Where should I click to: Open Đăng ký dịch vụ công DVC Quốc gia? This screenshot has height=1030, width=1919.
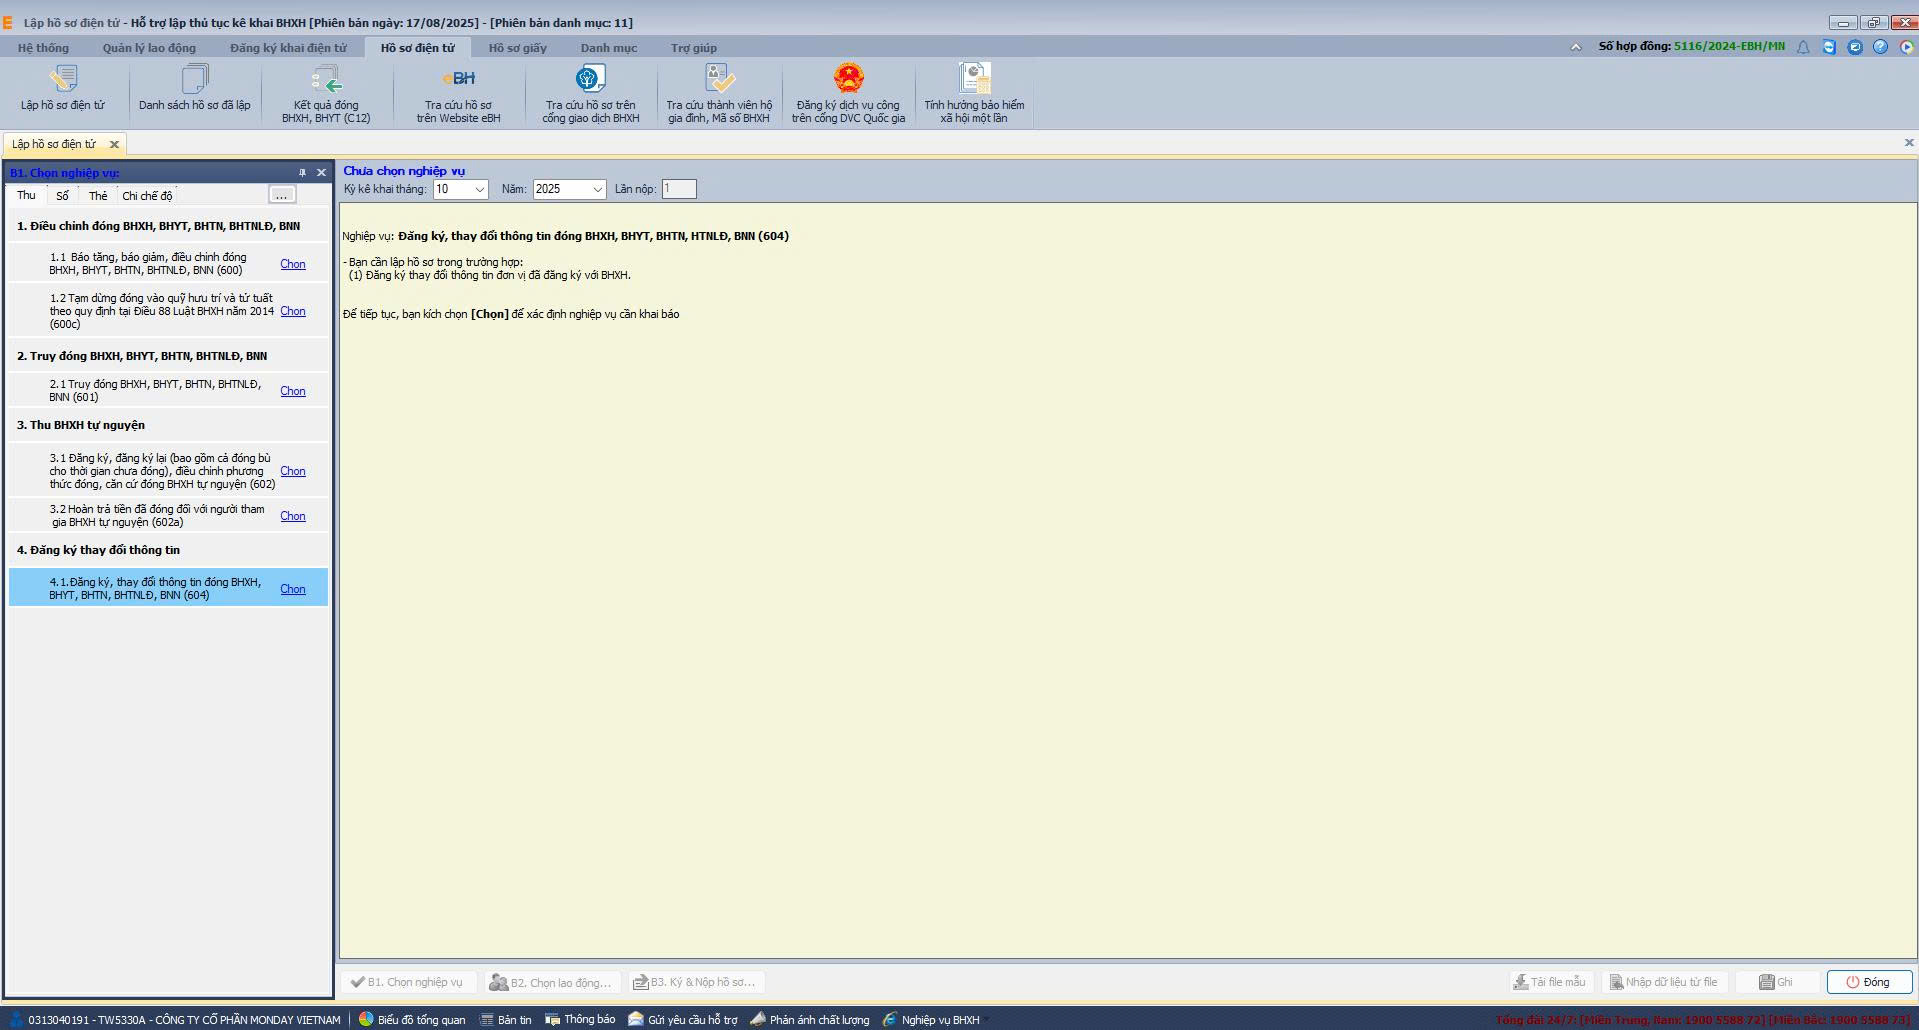tap(848, 80)
